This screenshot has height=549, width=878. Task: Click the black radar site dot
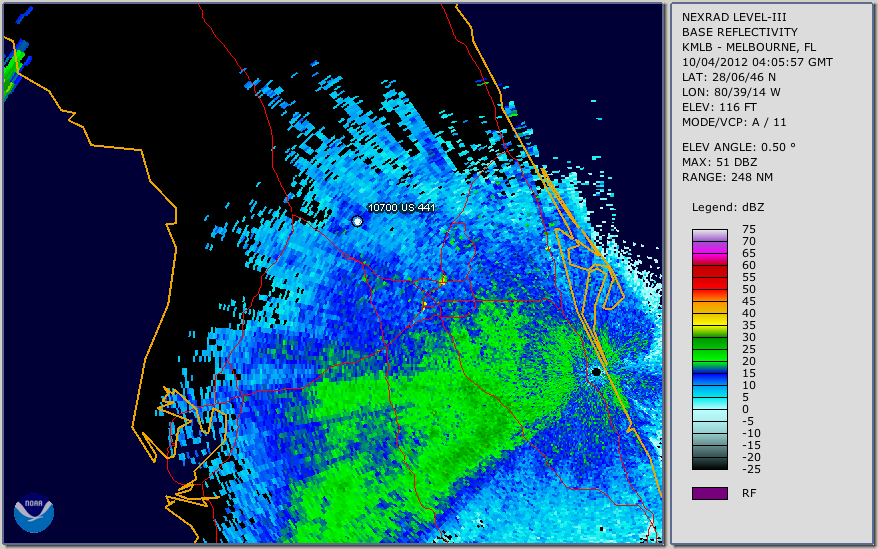tap(596, 372)
